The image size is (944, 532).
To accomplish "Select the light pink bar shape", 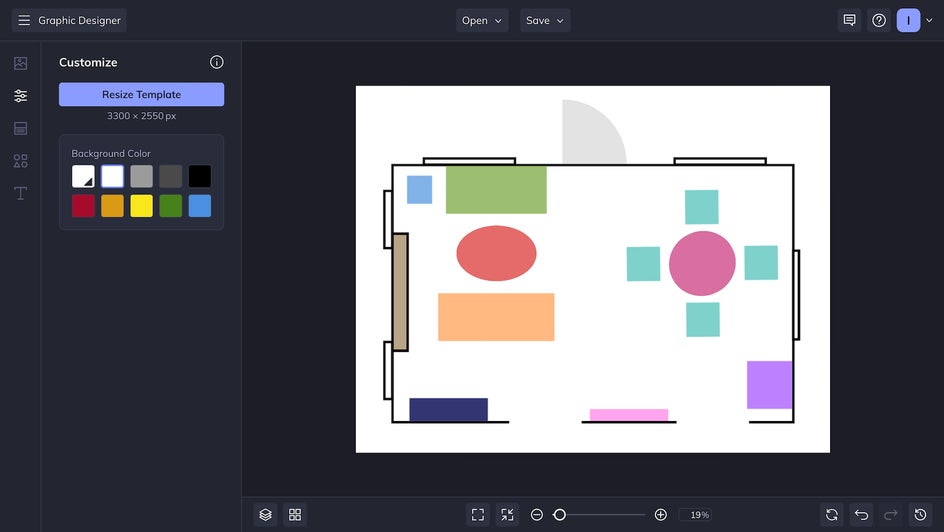I will [x=629, y=415].
